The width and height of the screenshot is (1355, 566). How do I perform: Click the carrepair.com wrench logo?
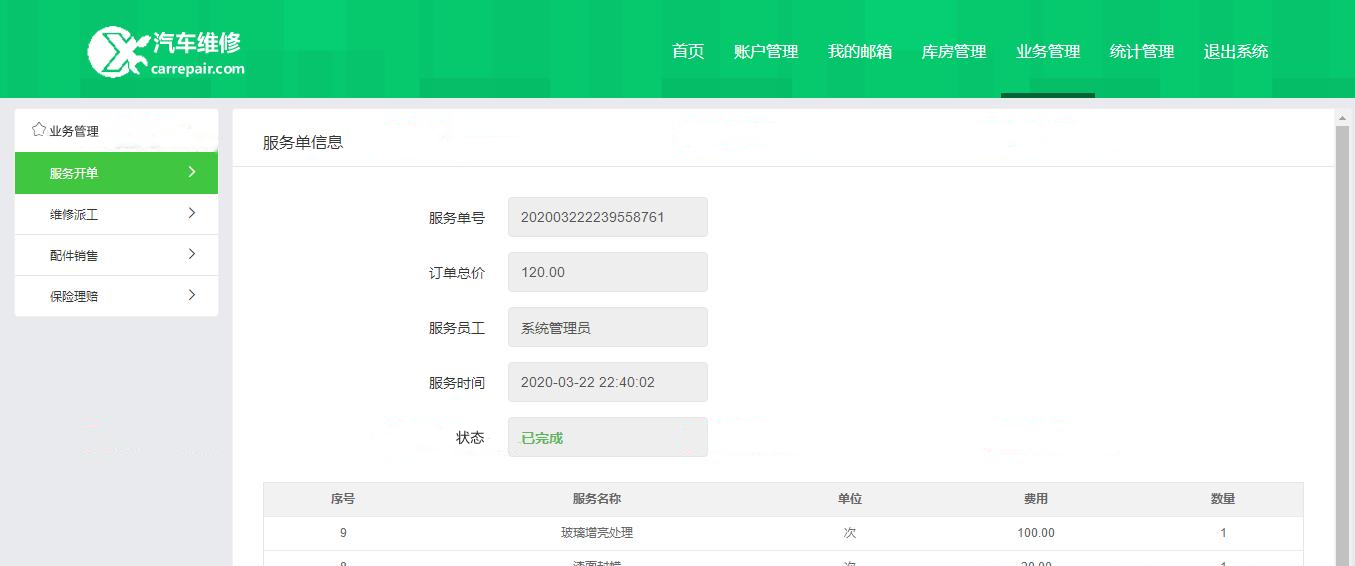[166, 51]
